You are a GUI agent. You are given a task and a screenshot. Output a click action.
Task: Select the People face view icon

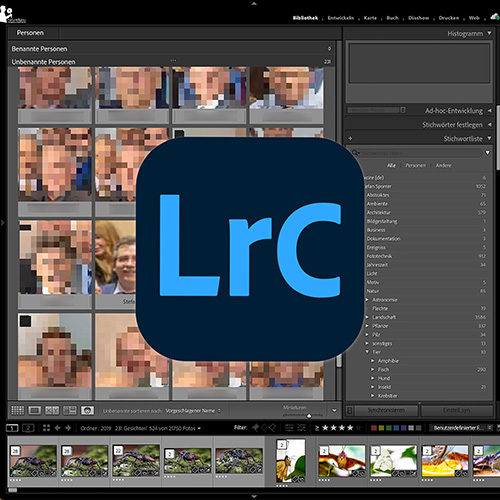87,410
